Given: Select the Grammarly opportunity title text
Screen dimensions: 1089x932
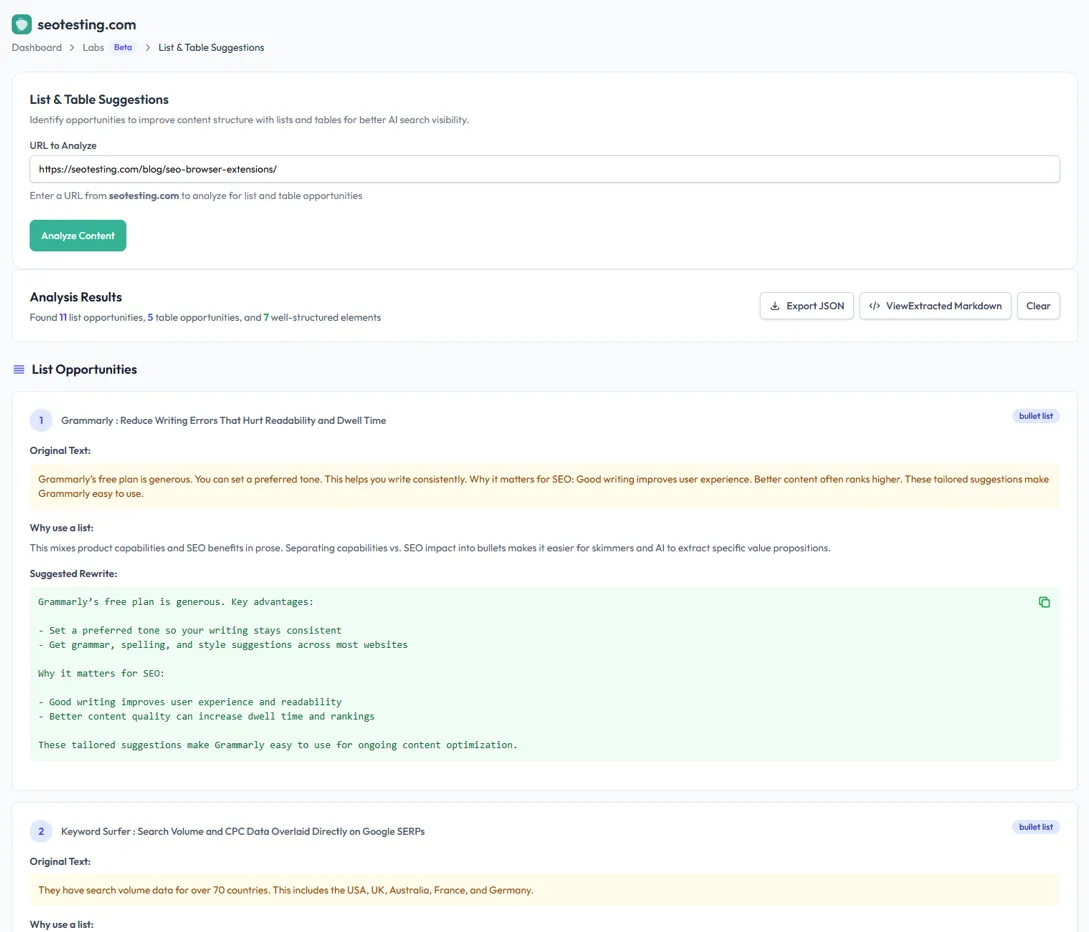Looking at the screenshot, I should 224,420.
